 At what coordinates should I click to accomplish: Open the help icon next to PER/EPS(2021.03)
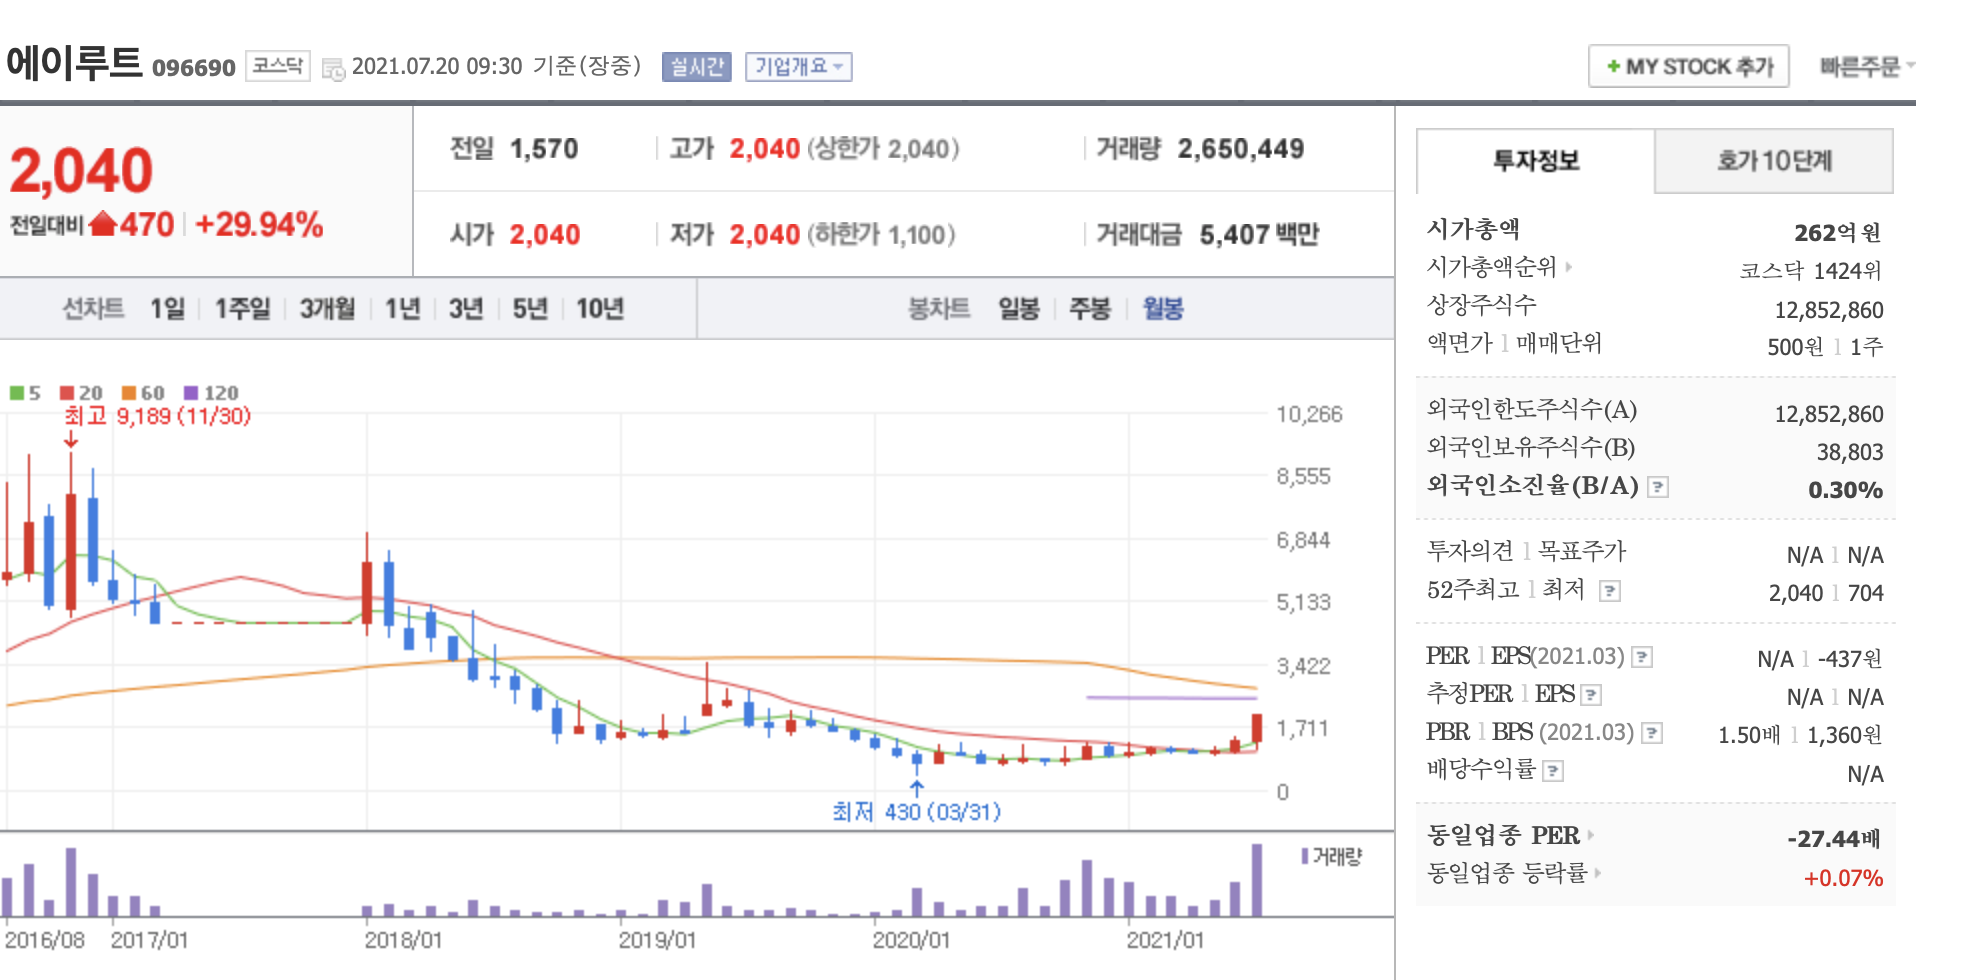(x=1640, y=657)
